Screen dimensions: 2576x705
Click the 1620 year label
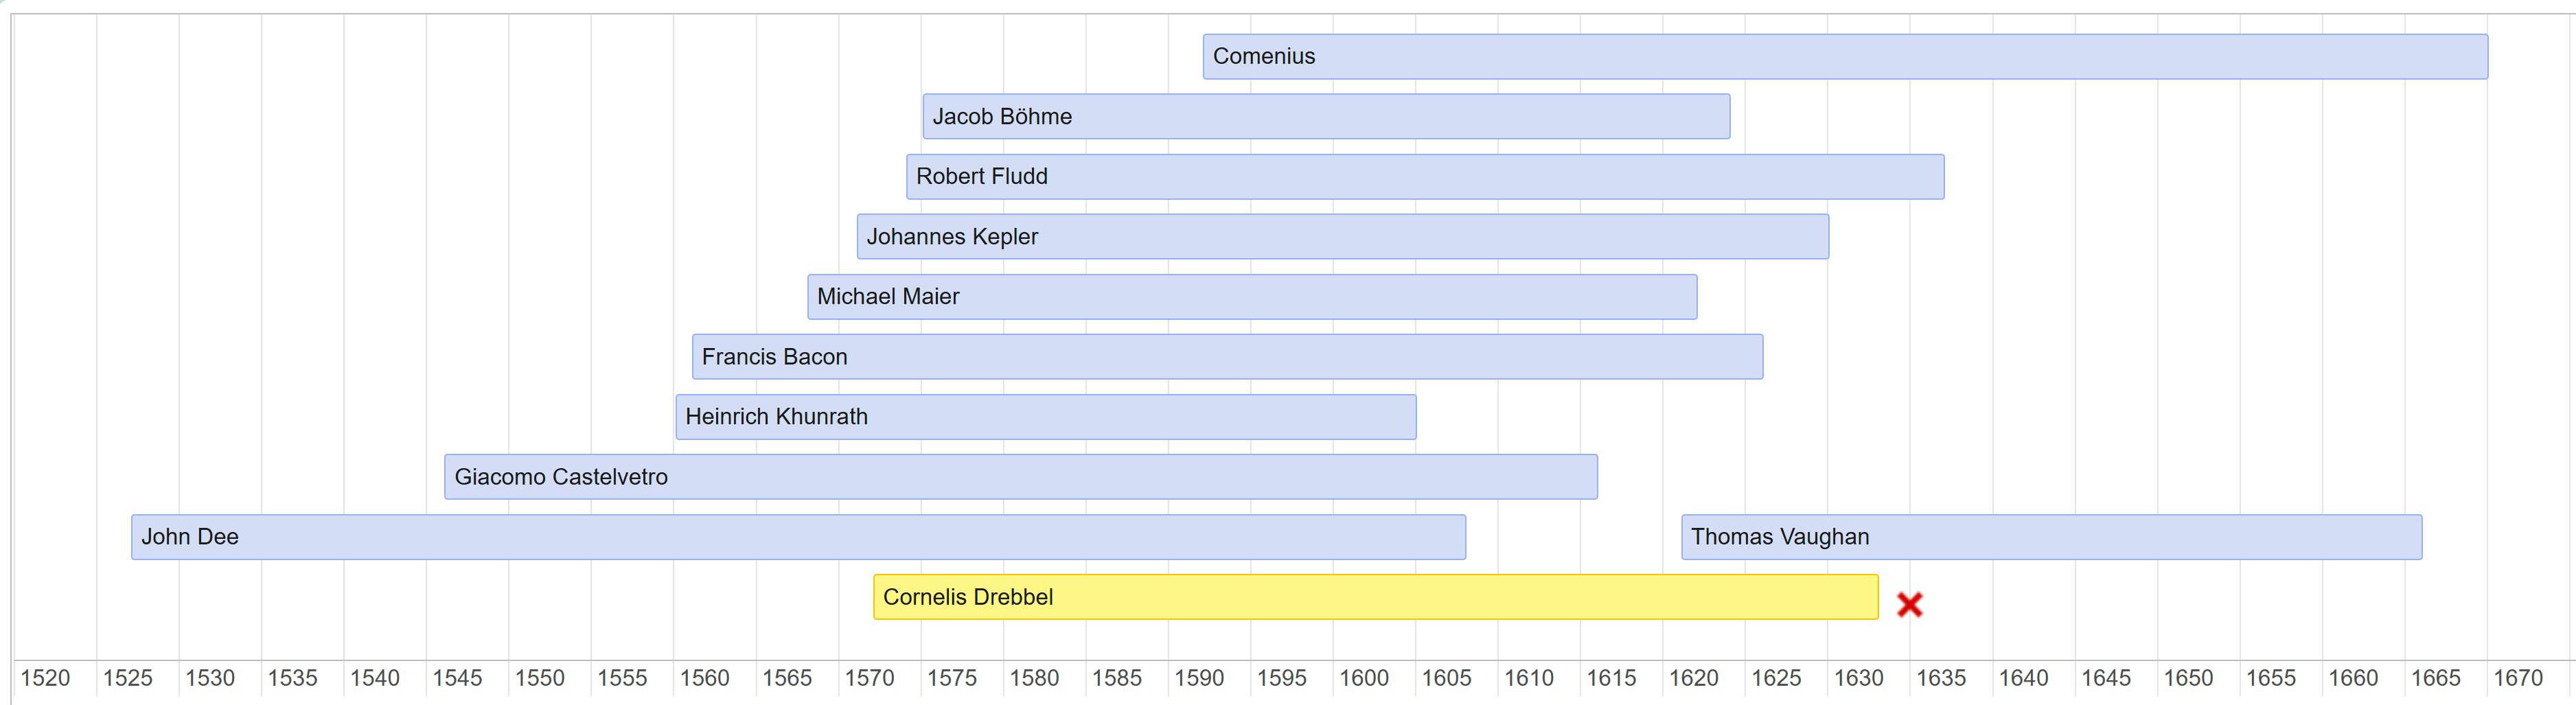pyautogui.click(x=1694, y=678)
